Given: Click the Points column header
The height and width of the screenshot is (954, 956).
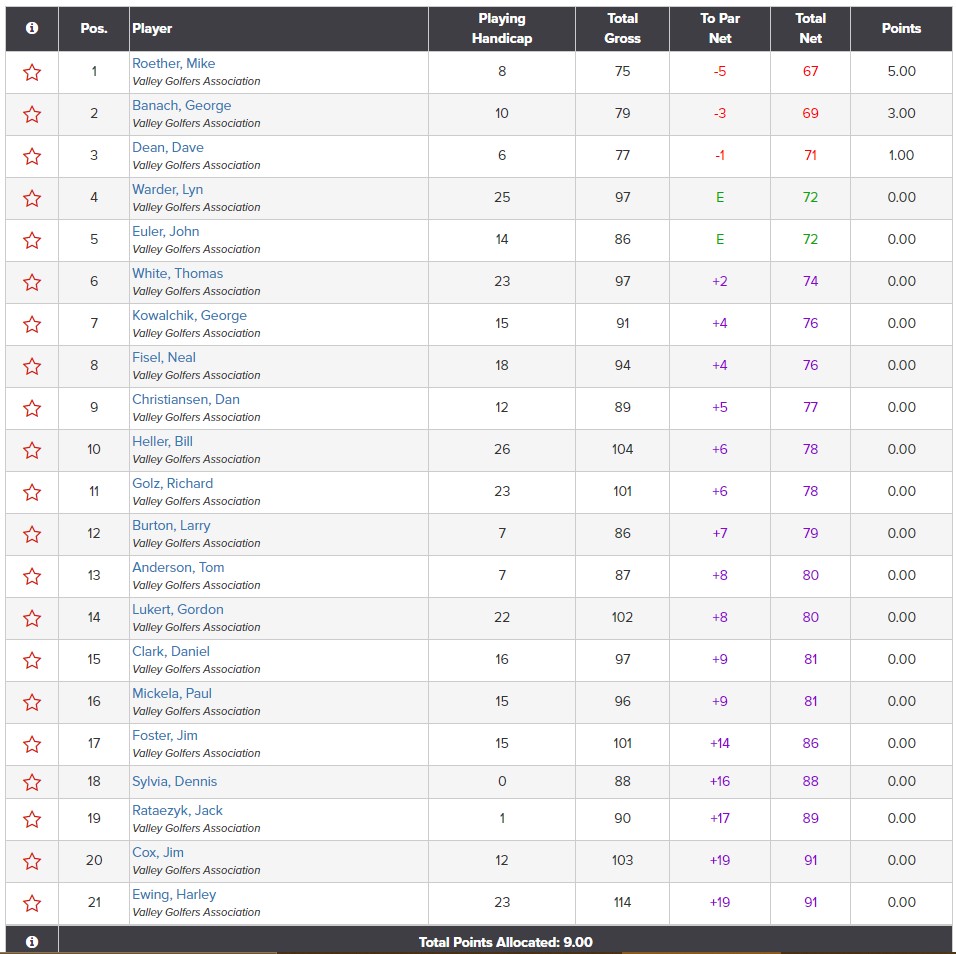Looking at the screenshot, I should 900,29.
